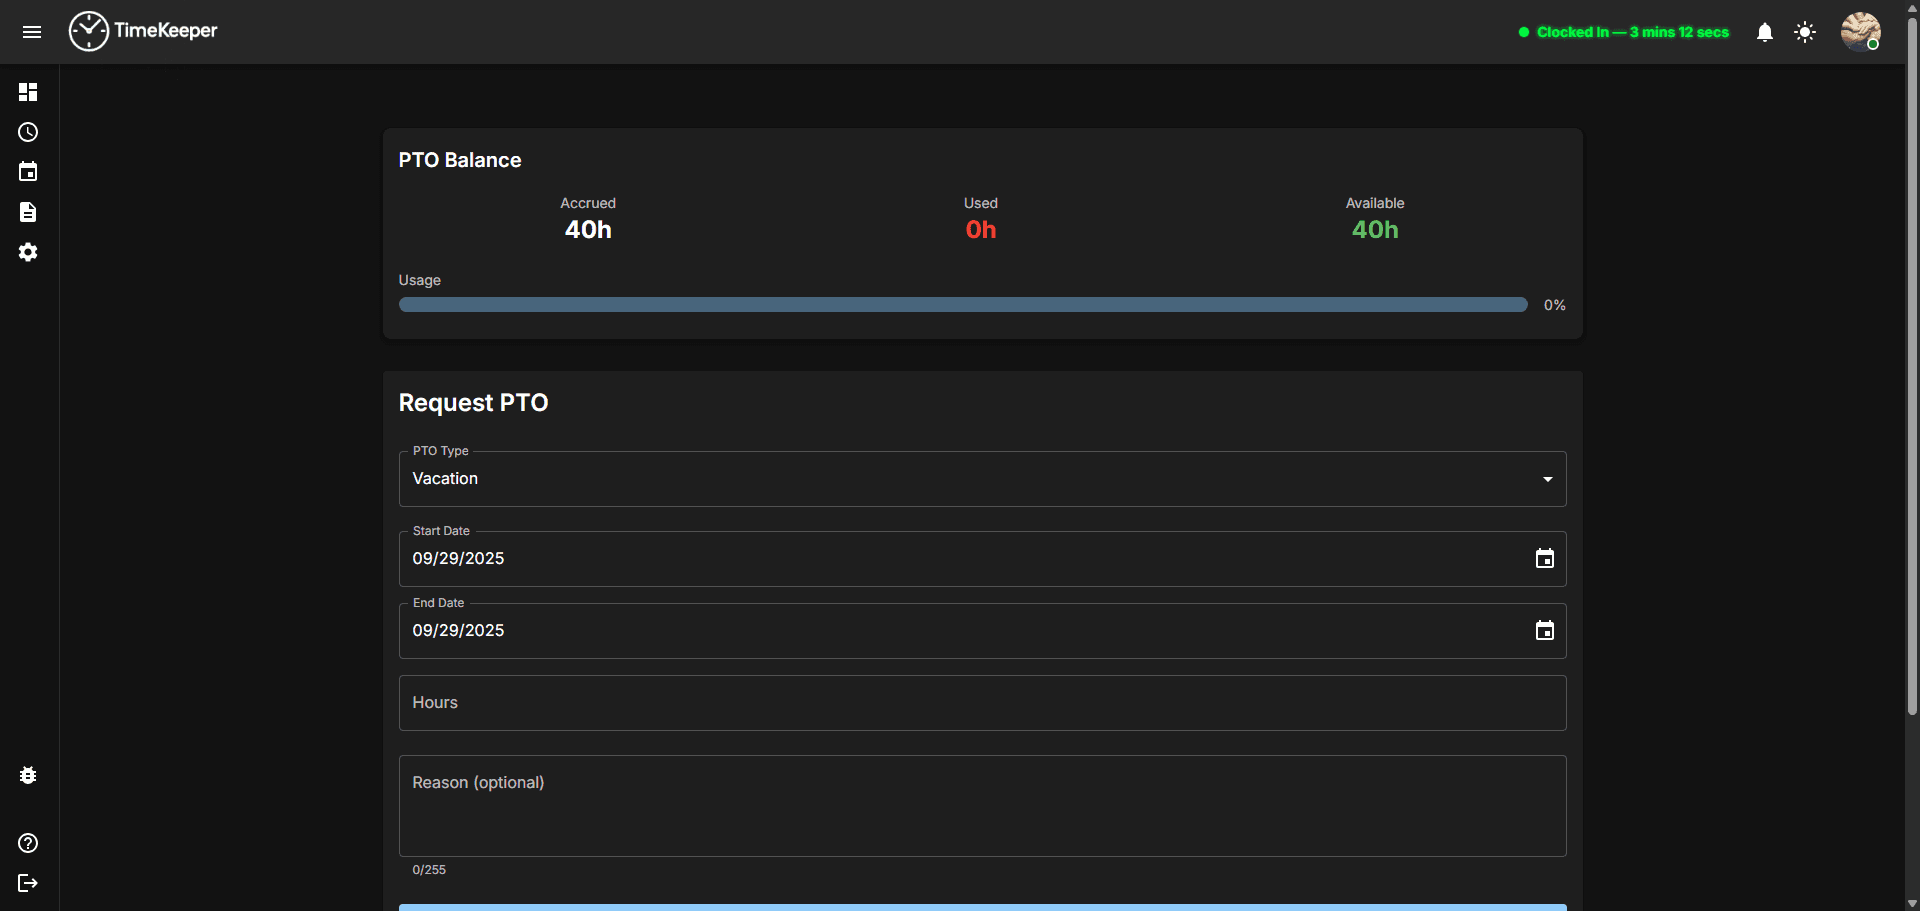
Task: Toggle light/dark theme with sun icon
Action: pyautogui.click(x=1805, y=32)
